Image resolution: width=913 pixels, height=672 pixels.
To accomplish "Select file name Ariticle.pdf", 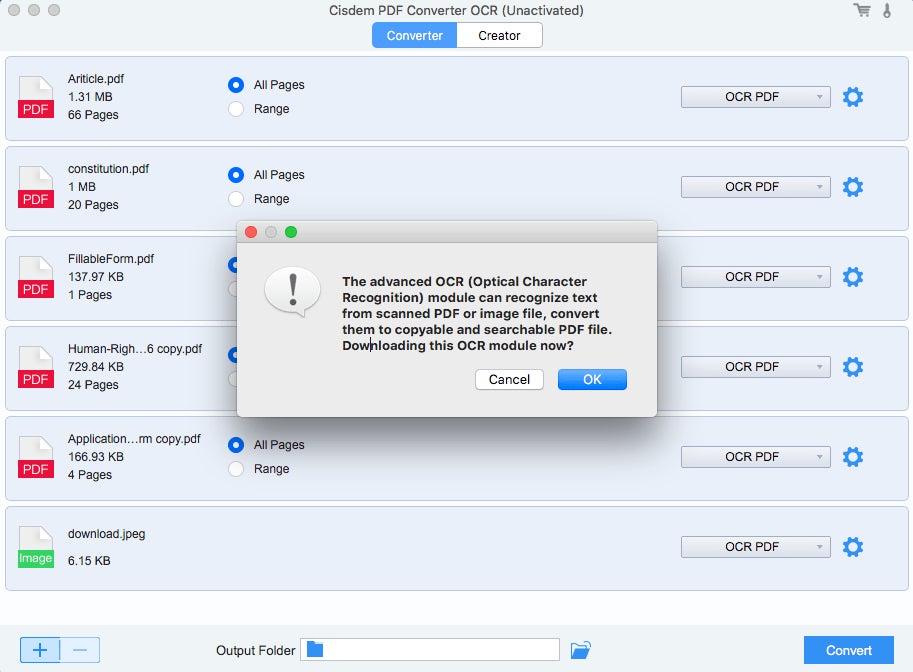I will tap(96, 79).
